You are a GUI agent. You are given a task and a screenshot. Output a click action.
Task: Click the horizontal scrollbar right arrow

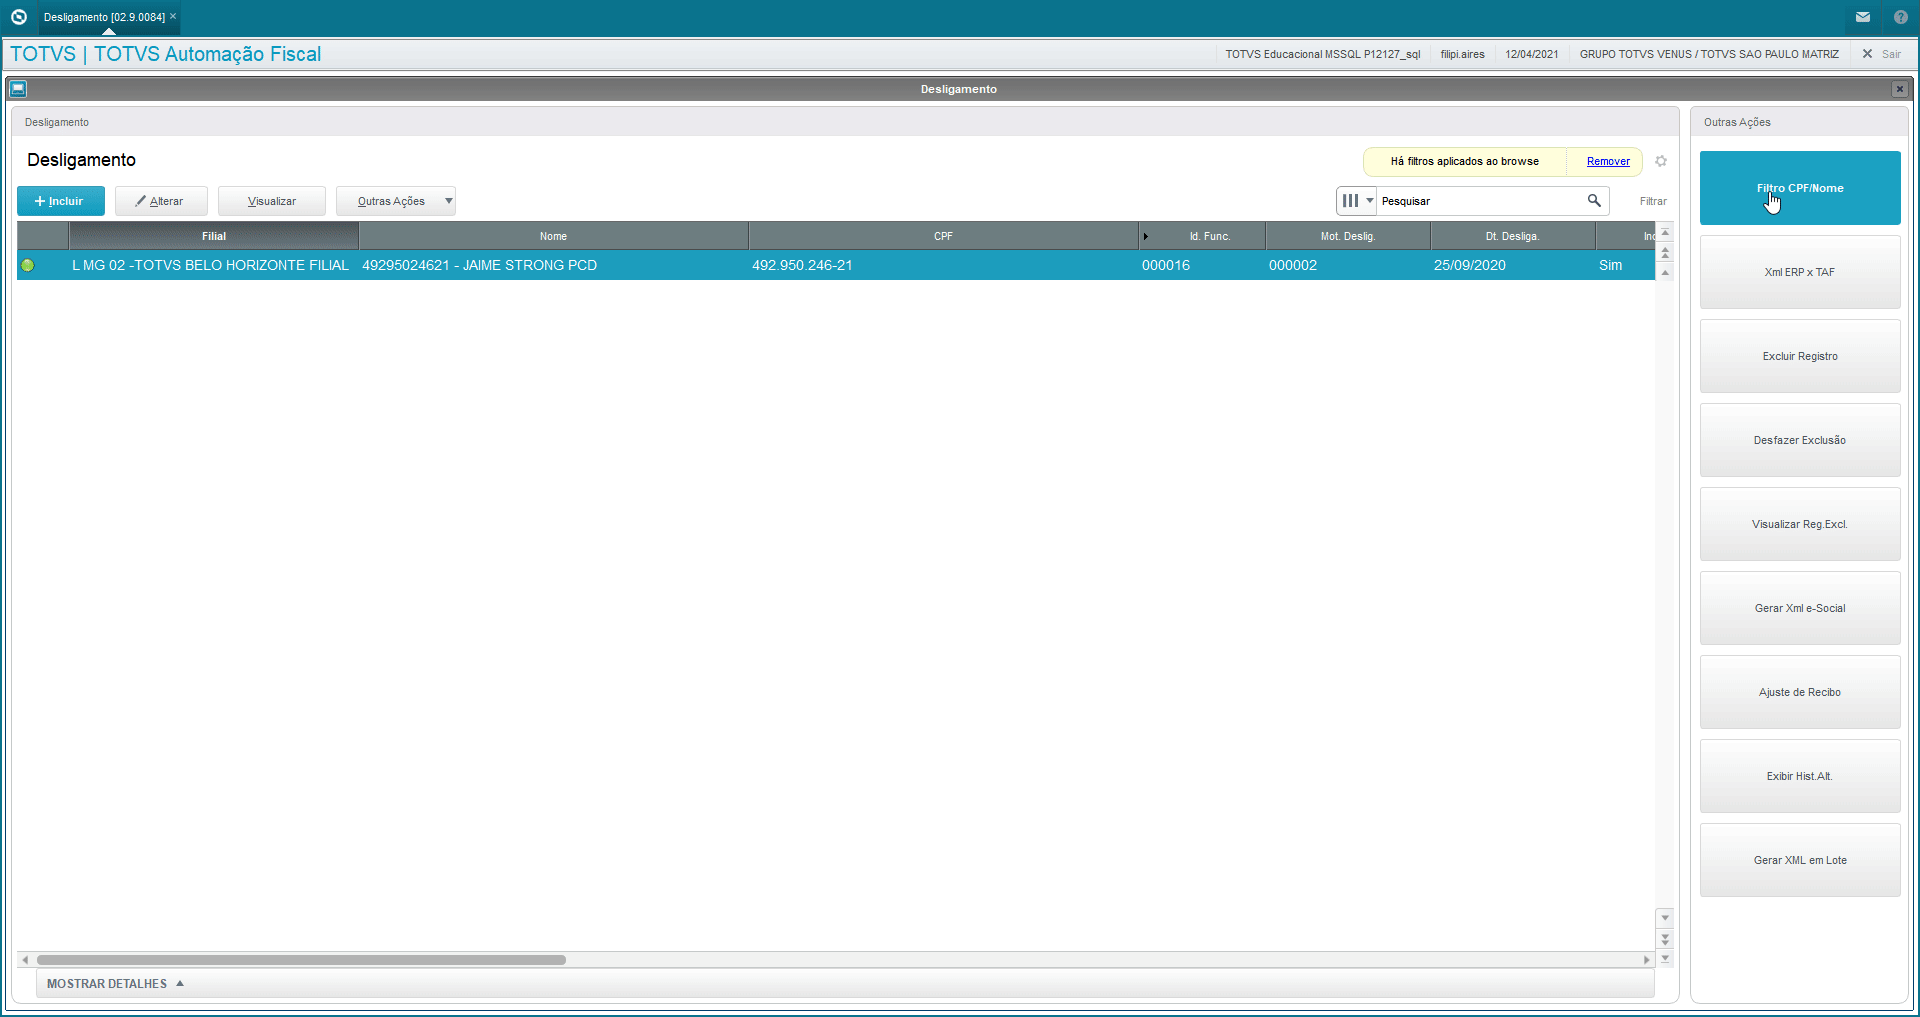[1646, 960]
